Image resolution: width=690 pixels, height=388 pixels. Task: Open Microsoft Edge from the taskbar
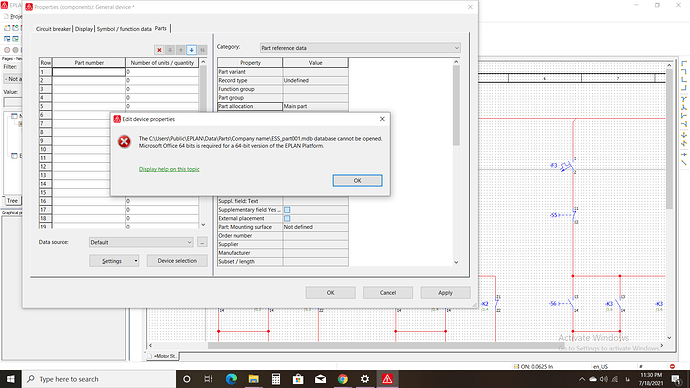[231, 379]
